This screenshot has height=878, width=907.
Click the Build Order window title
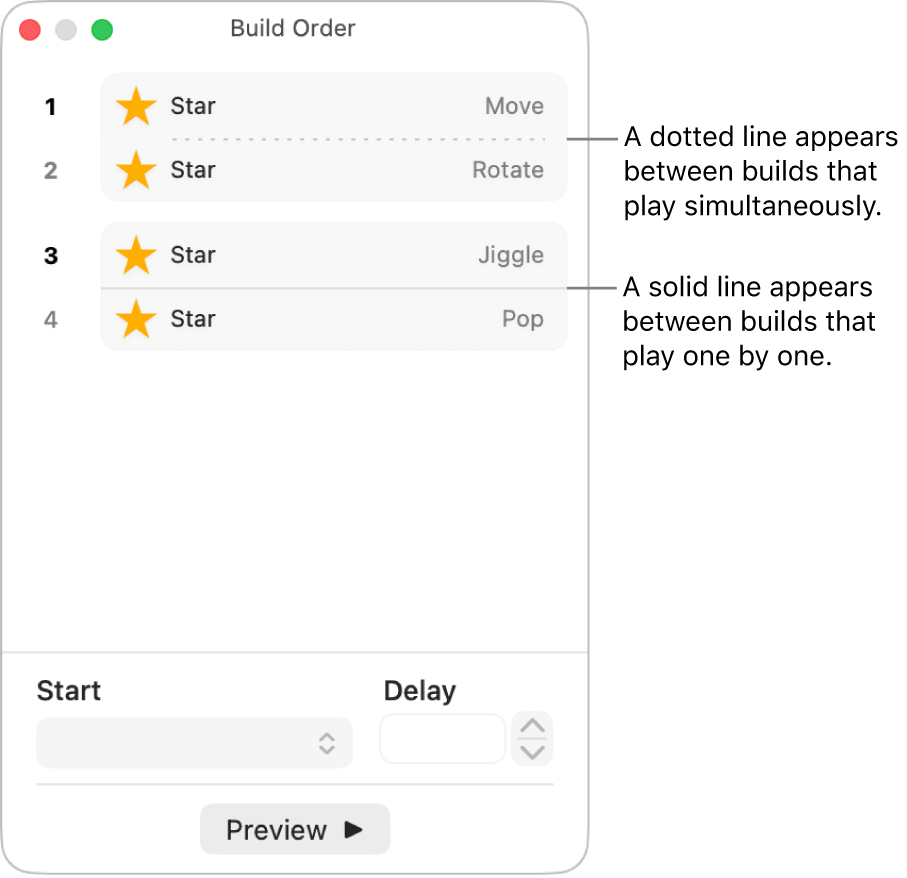[x=292, y=28]
